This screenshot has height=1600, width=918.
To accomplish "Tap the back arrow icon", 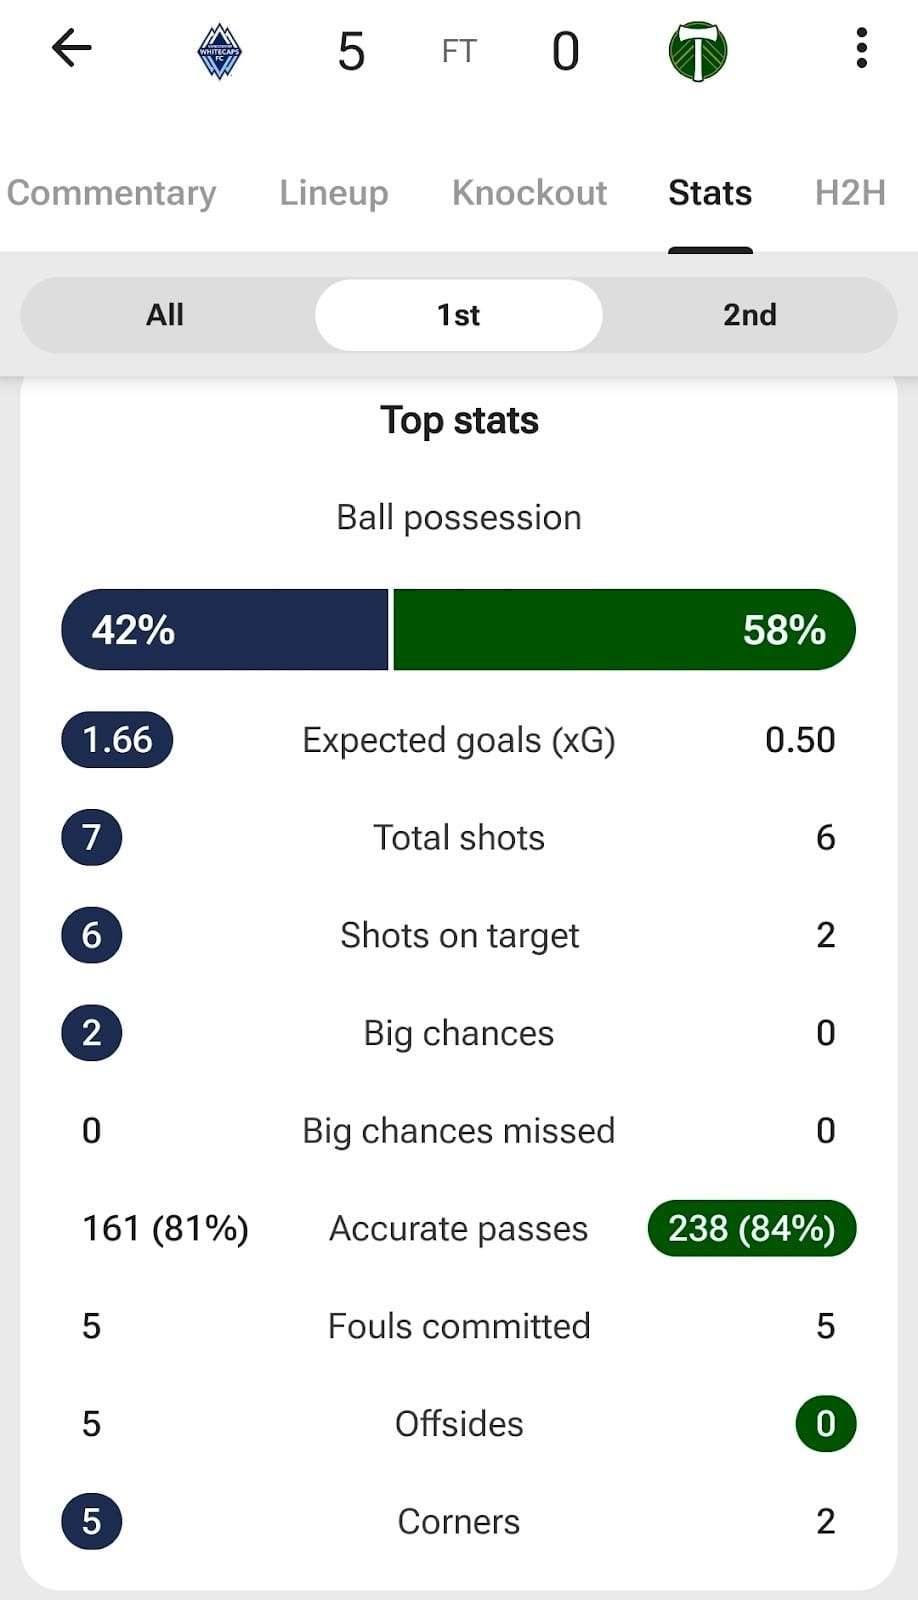I will click(71, 48).
